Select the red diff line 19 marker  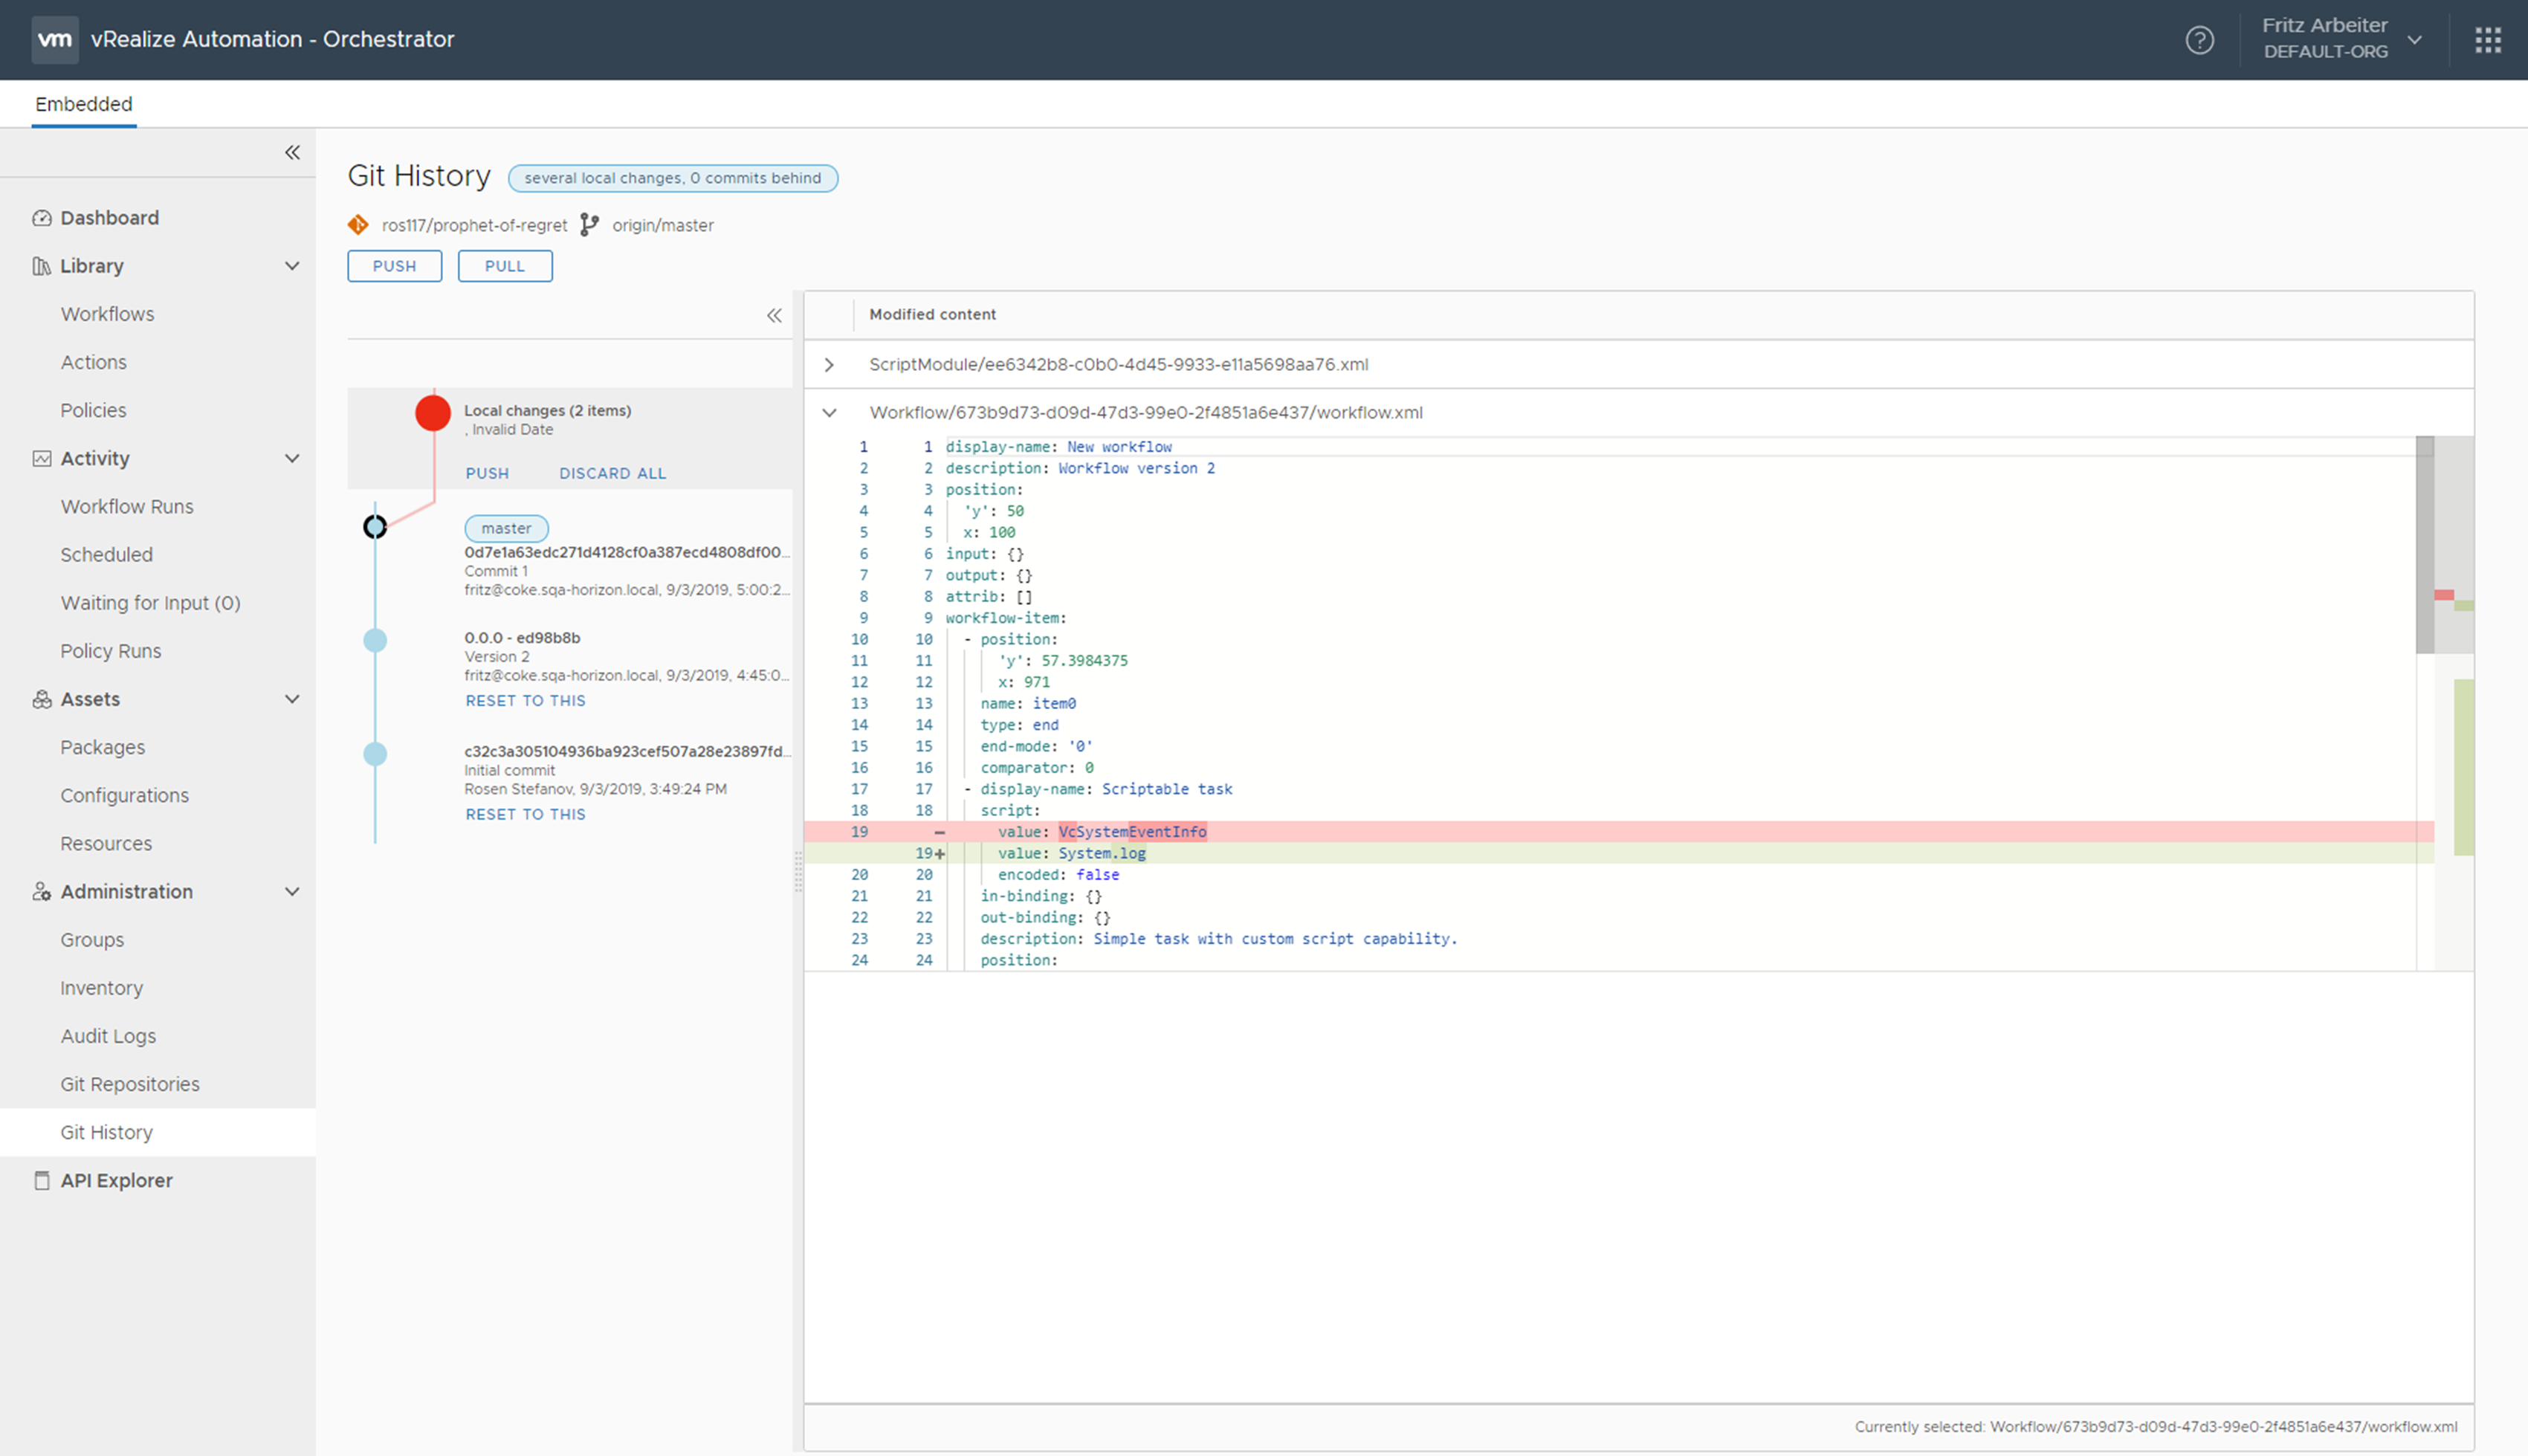931,831
